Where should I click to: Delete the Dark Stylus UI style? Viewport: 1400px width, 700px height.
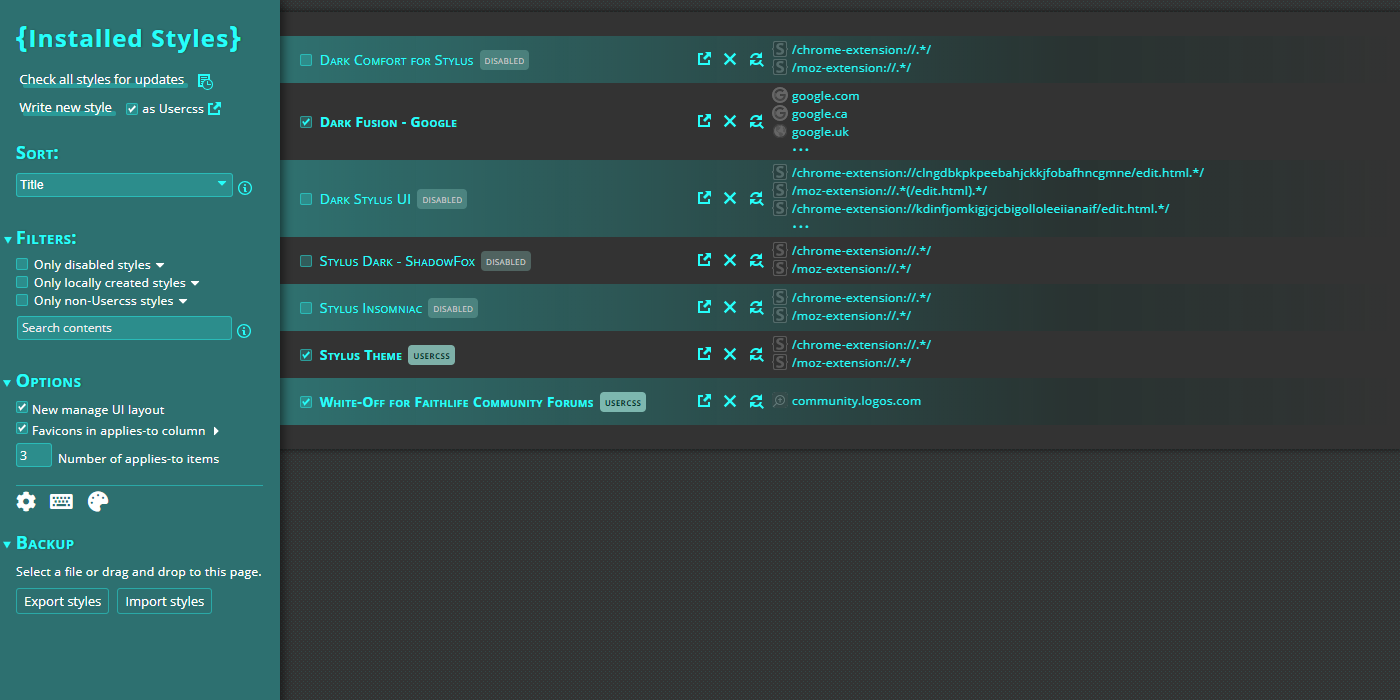coord(730,198)
